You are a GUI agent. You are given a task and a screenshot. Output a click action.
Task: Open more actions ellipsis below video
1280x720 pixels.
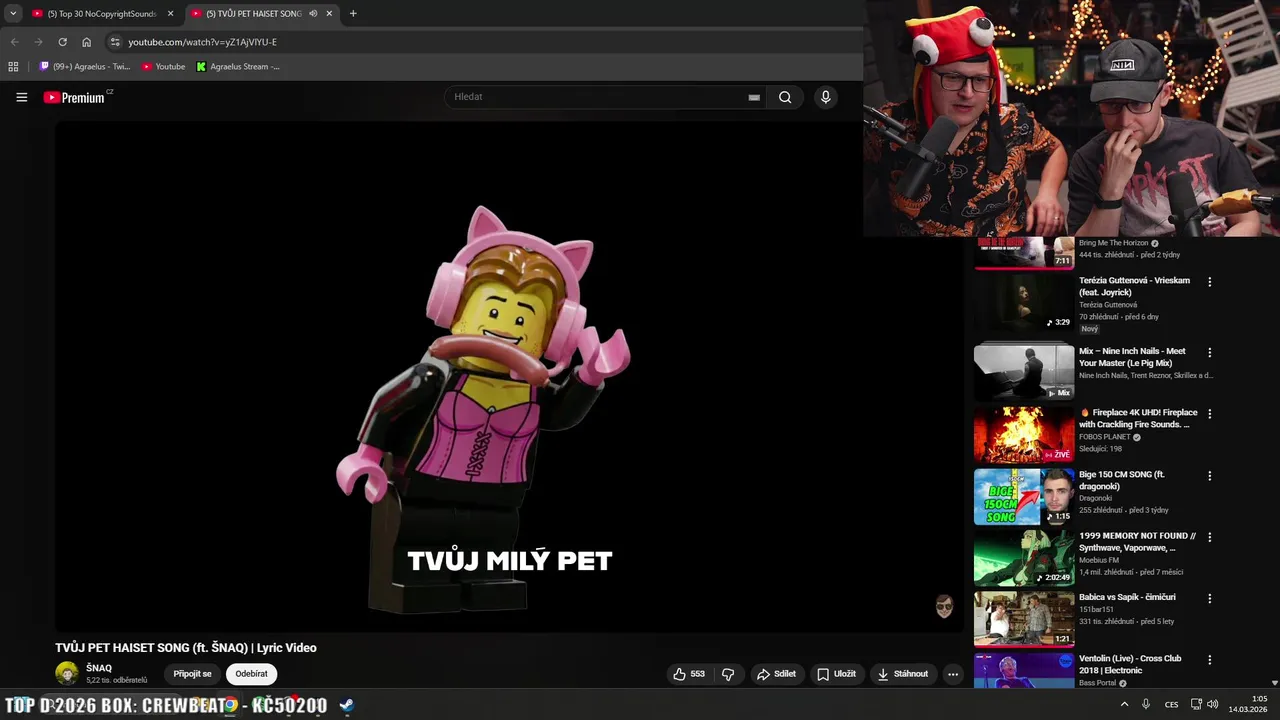tap(953, 674)
